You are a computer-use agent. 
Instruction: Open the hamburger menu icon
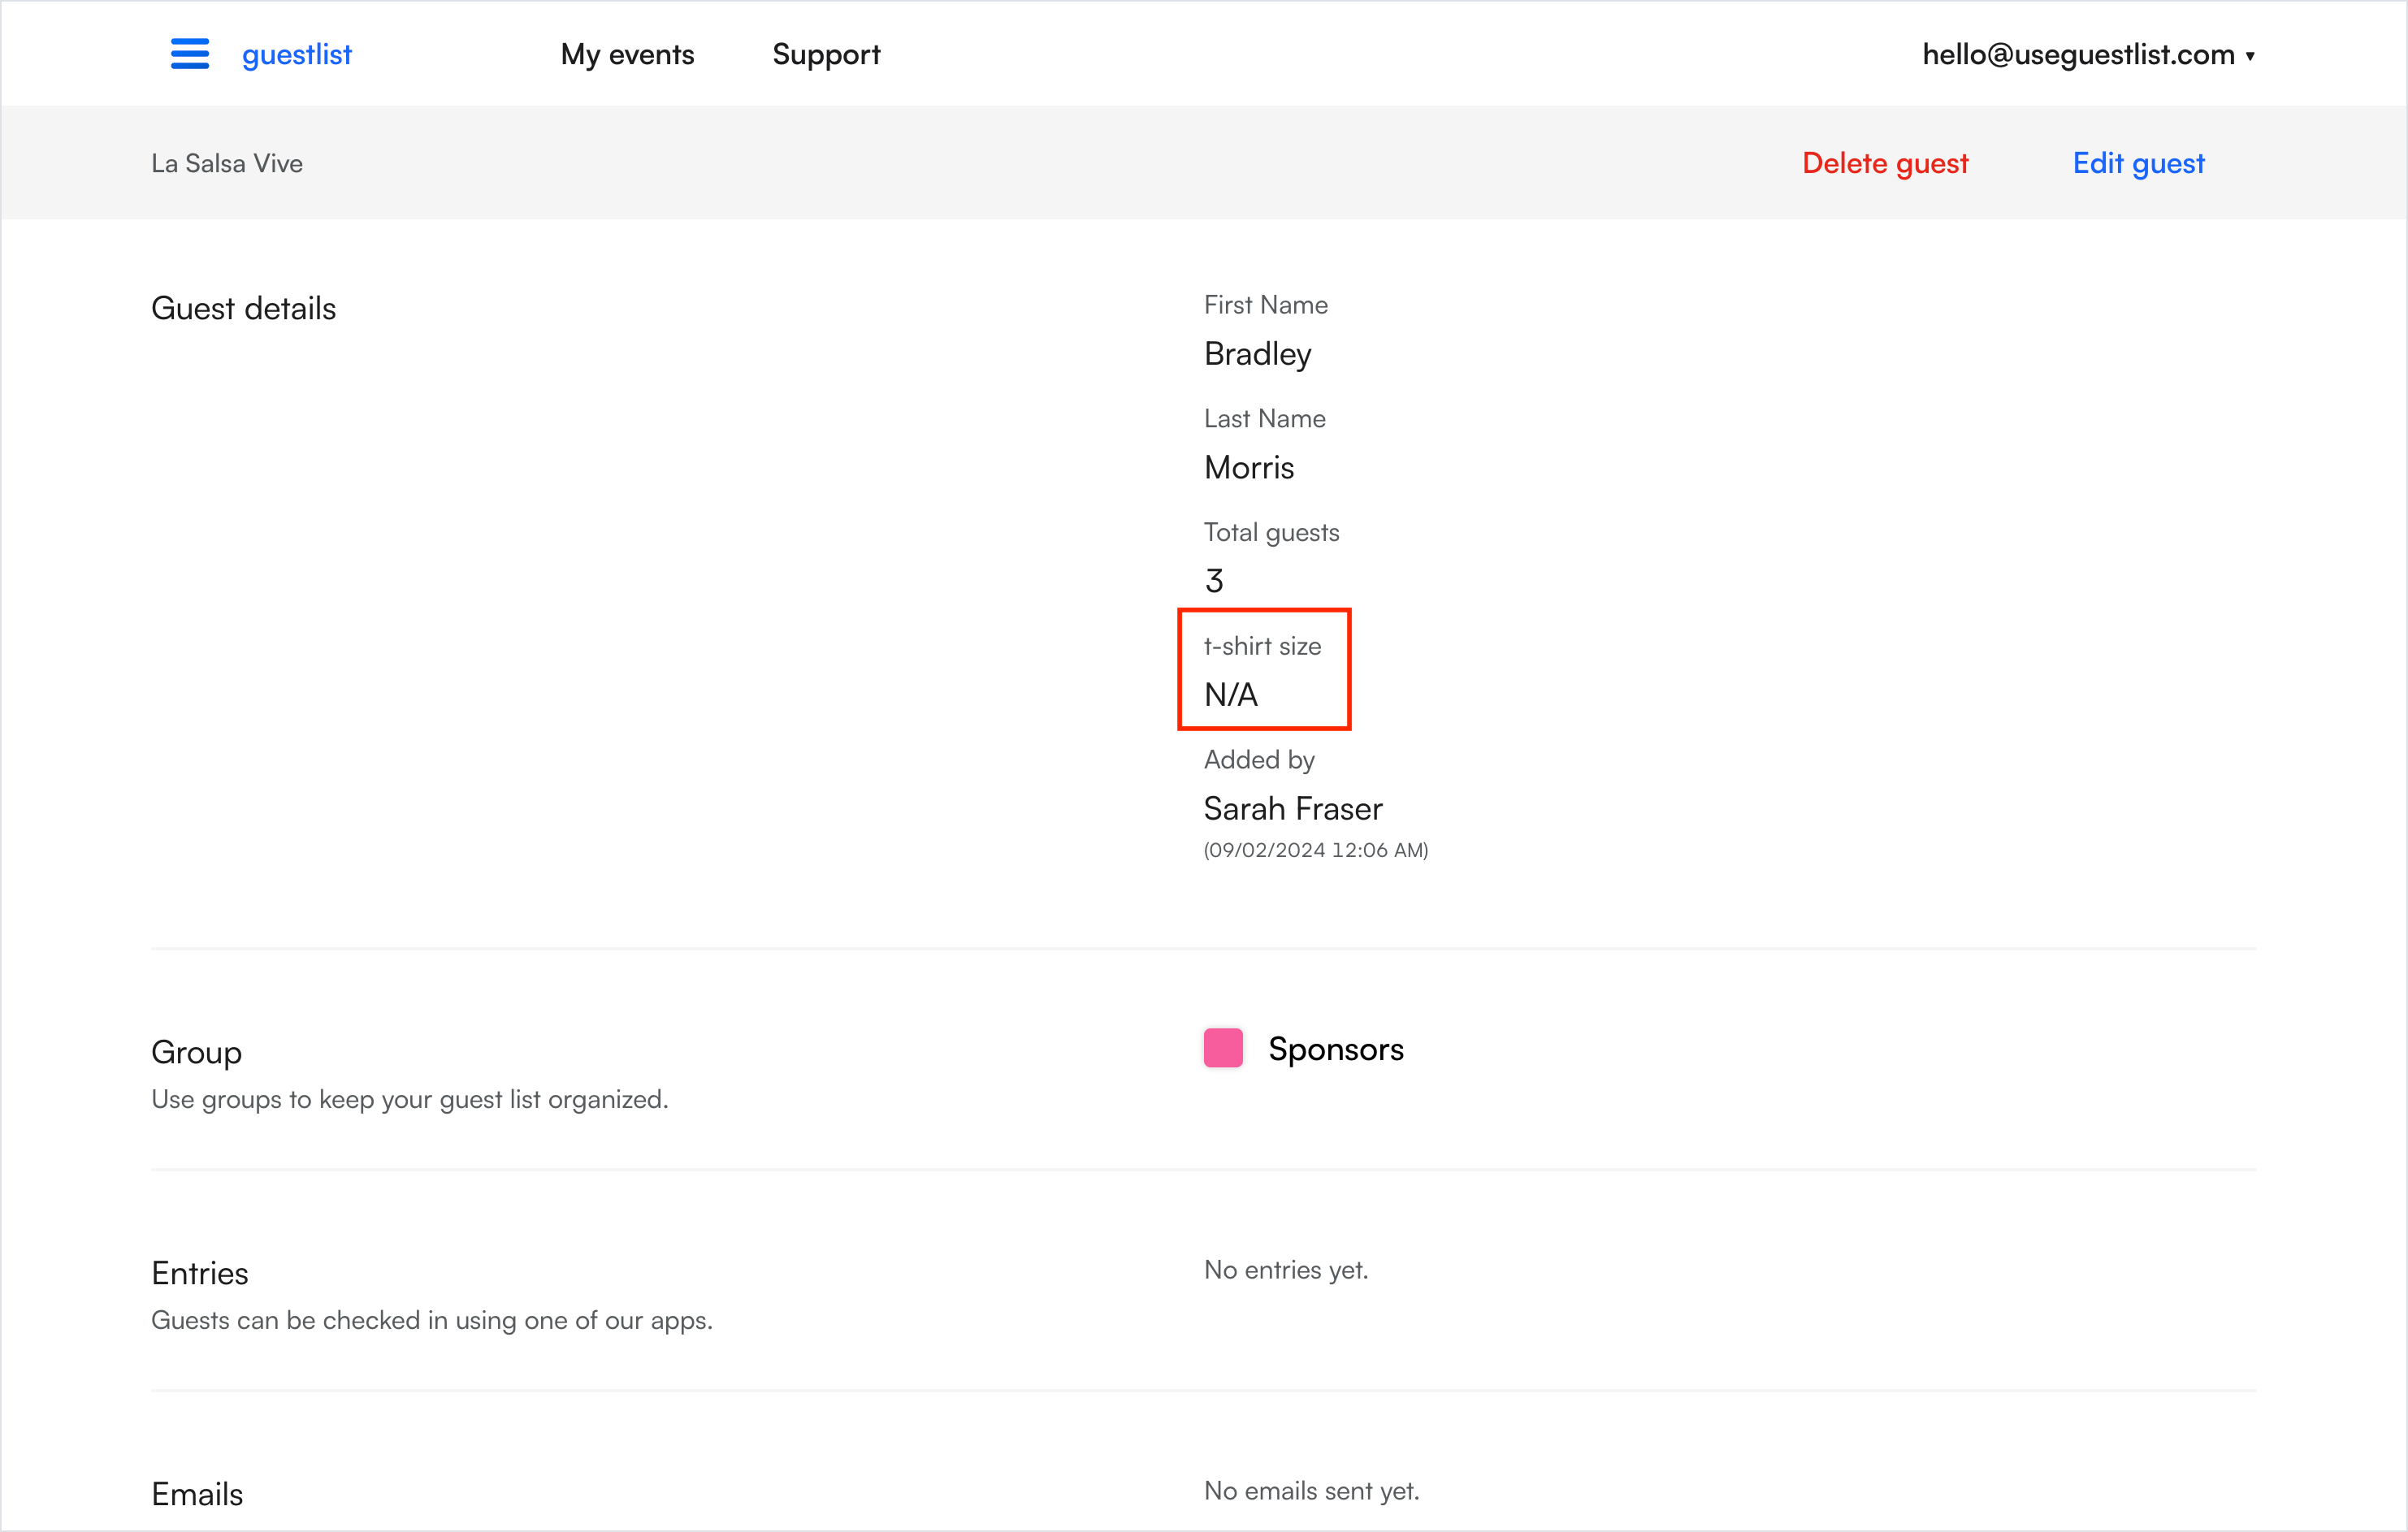pos(189,54)
